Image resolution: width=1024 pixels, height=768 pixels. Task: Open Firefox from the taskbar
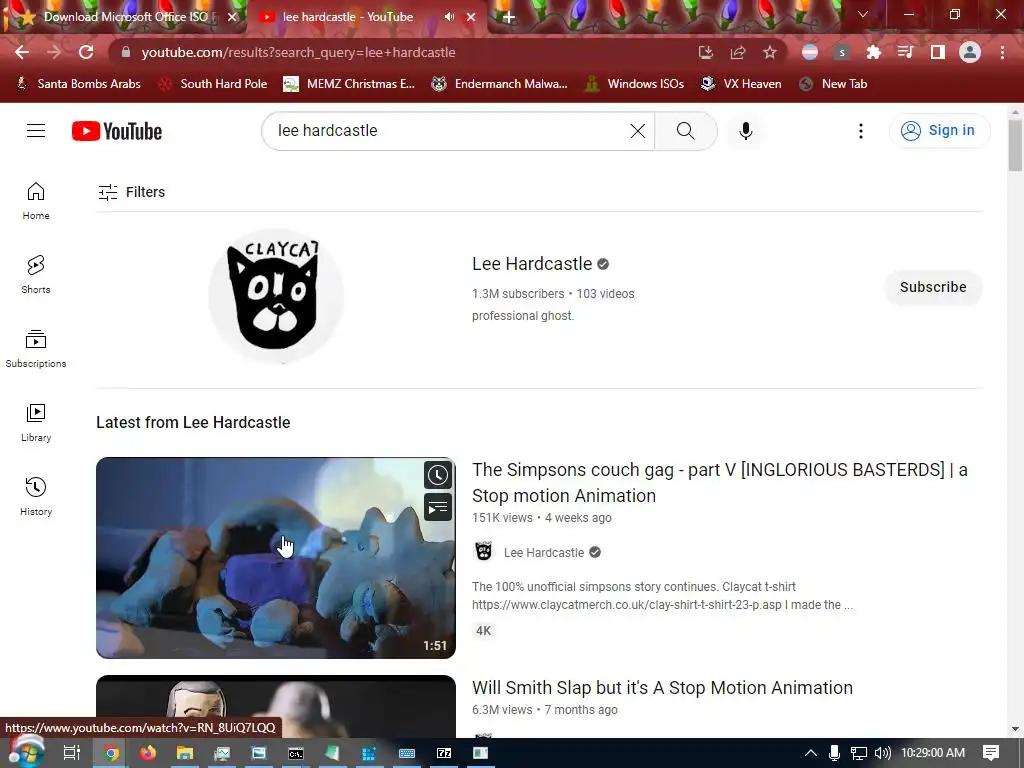click(148, 753)
